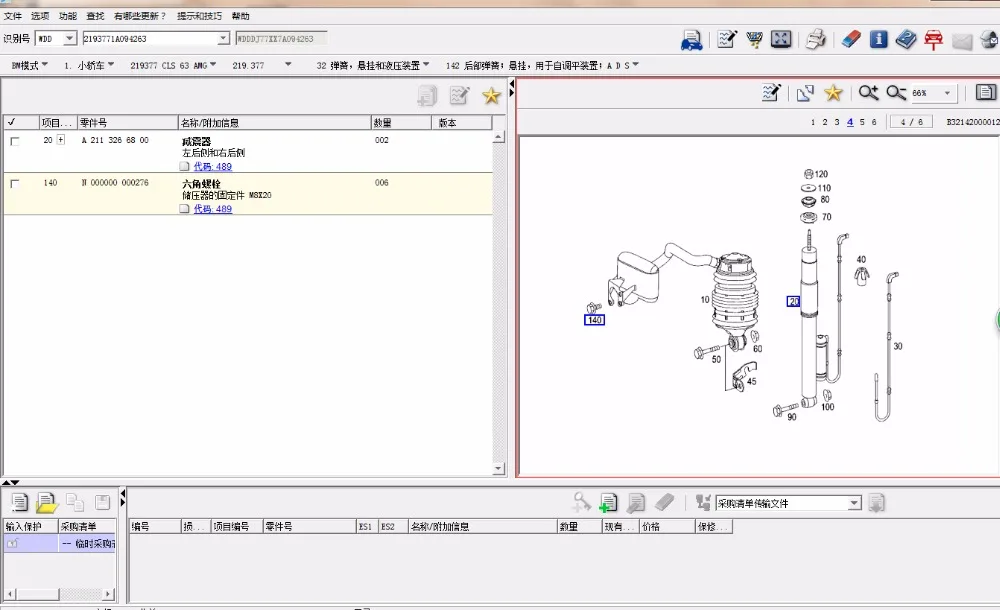Open the vehicle data card icon
Viewport: 1000px width, 610px height.
(691, 40)
